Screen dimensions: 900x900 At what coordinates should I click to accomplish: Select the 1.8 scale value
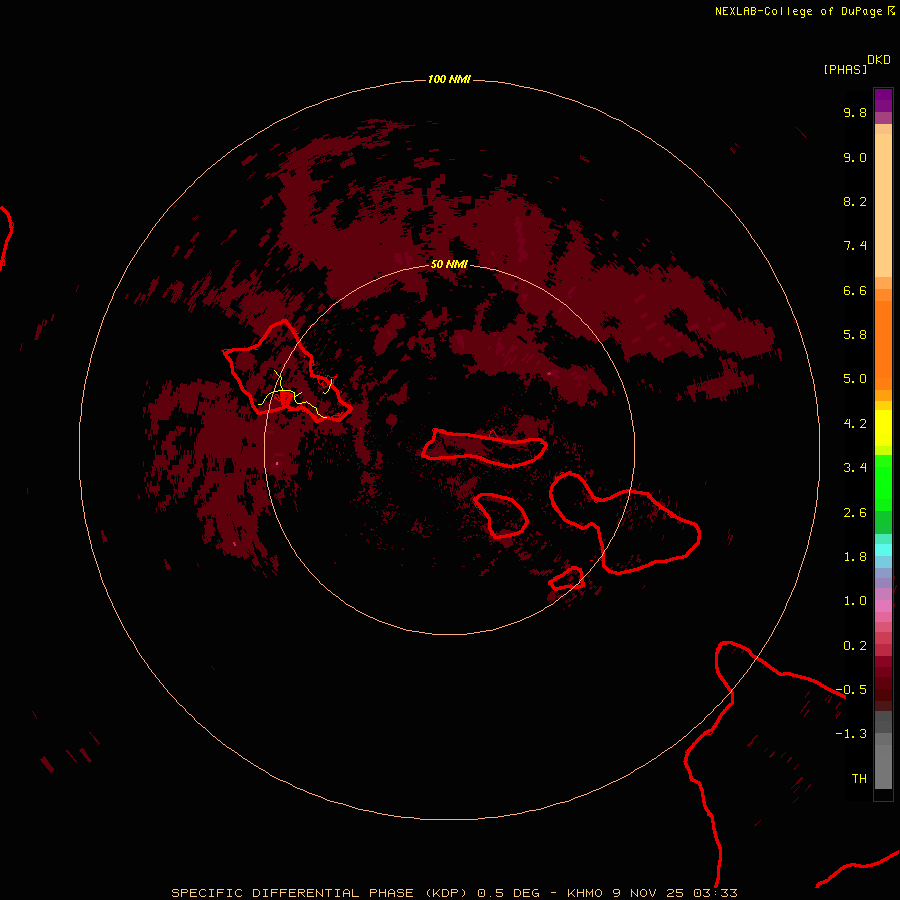point(855,557)
